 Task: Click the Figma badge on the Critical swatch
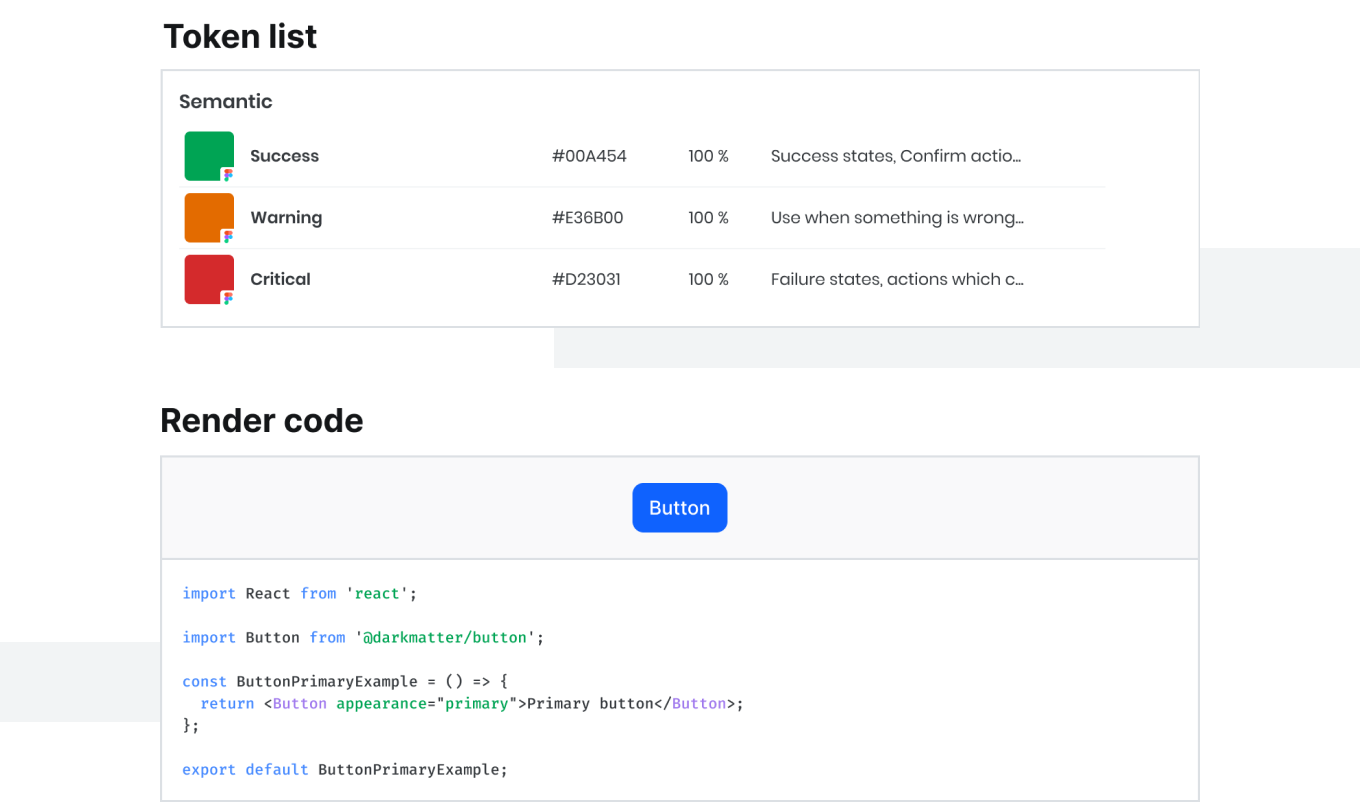point(229,300)
